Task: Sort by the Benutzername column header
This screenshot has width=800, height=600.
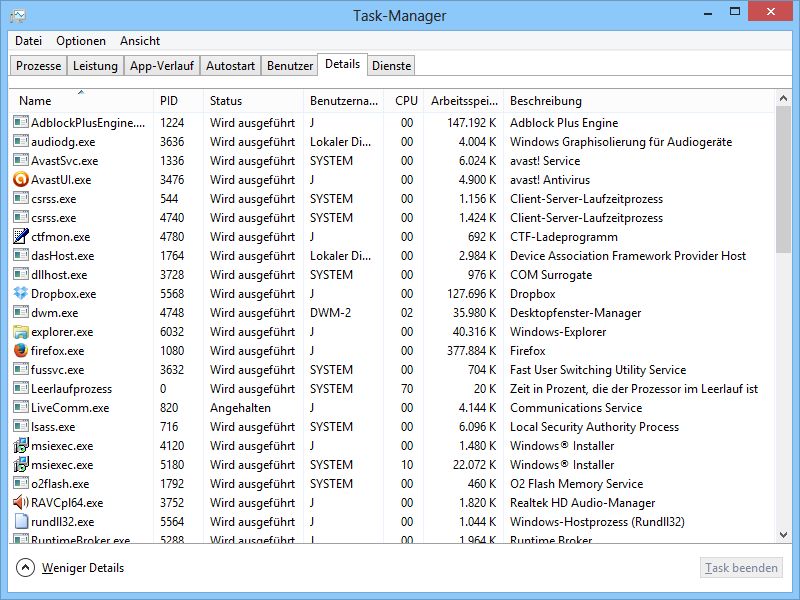Action: pyautogui.click(x=343, y=101)
